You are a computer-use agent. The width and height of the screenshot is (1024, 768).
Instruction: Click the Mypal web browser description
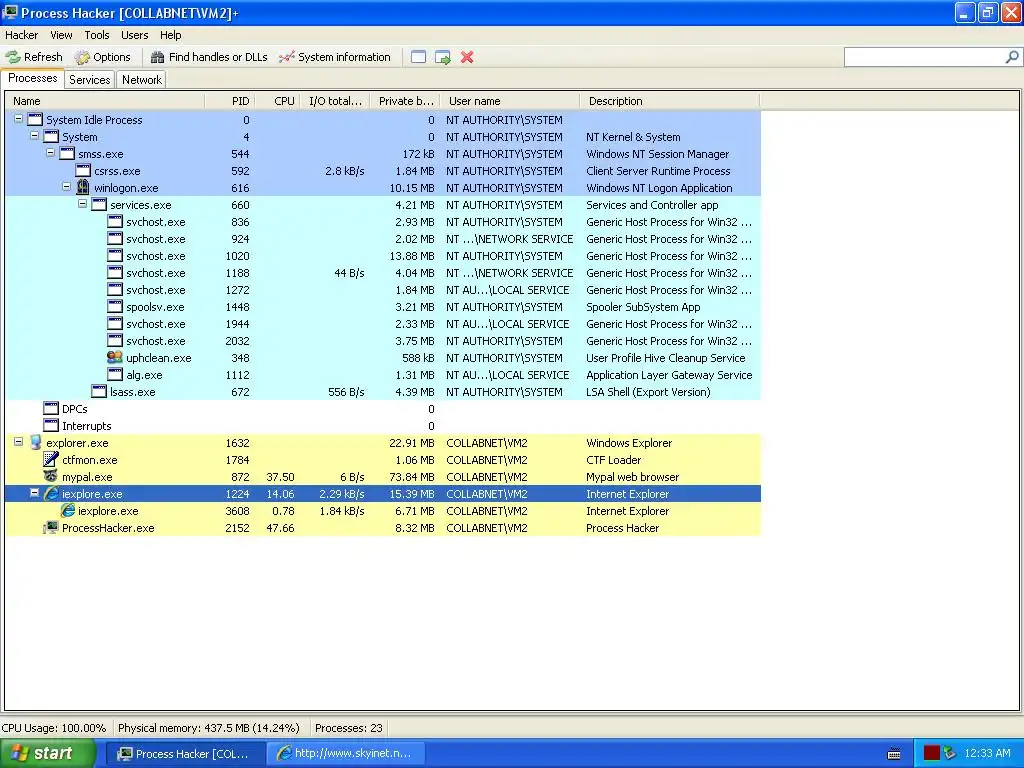tap(632, 477)
